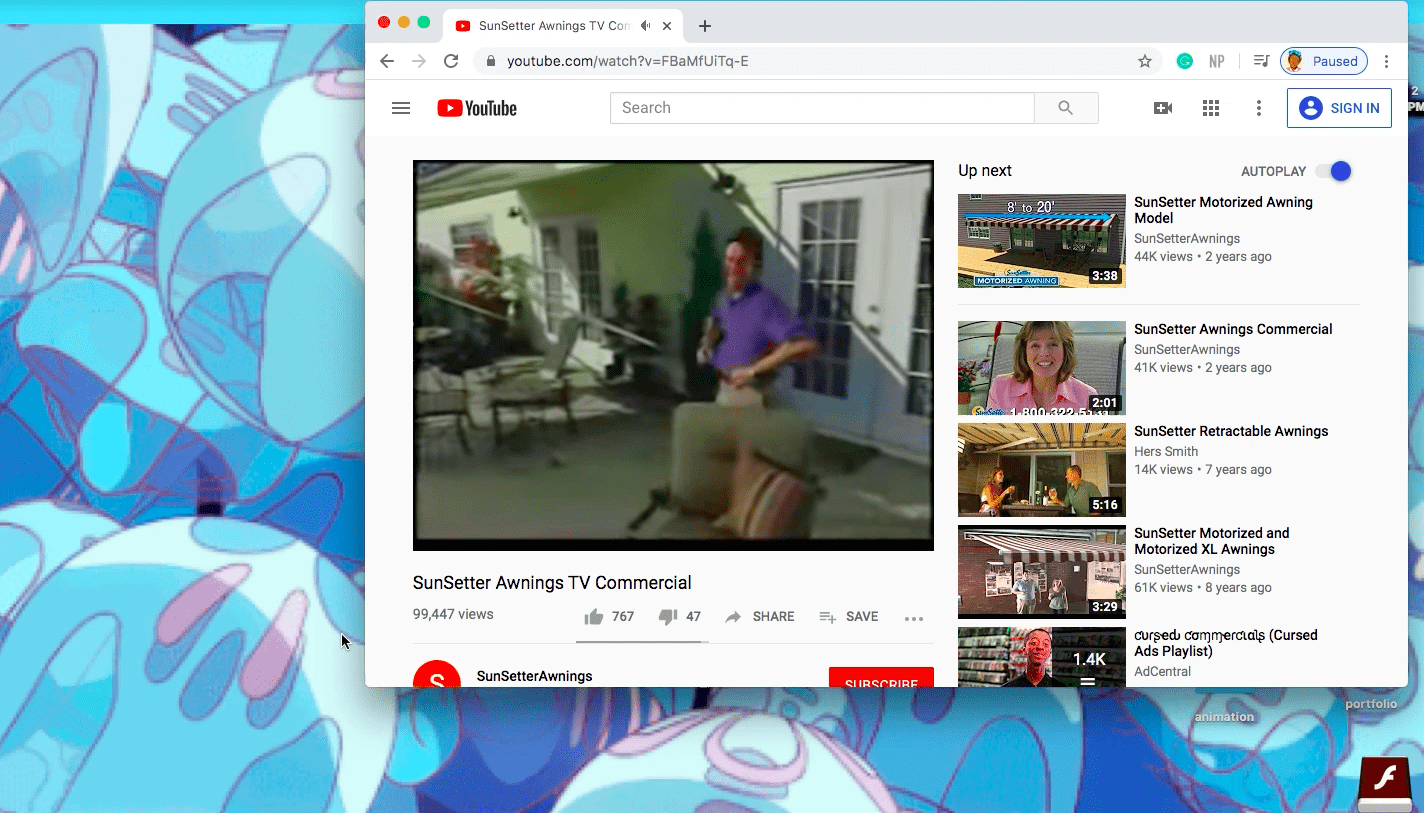Open the Cursed Ads Playlist thumbnail
This screenshot has height=813, width=1424.
[x=1042, y=657]
